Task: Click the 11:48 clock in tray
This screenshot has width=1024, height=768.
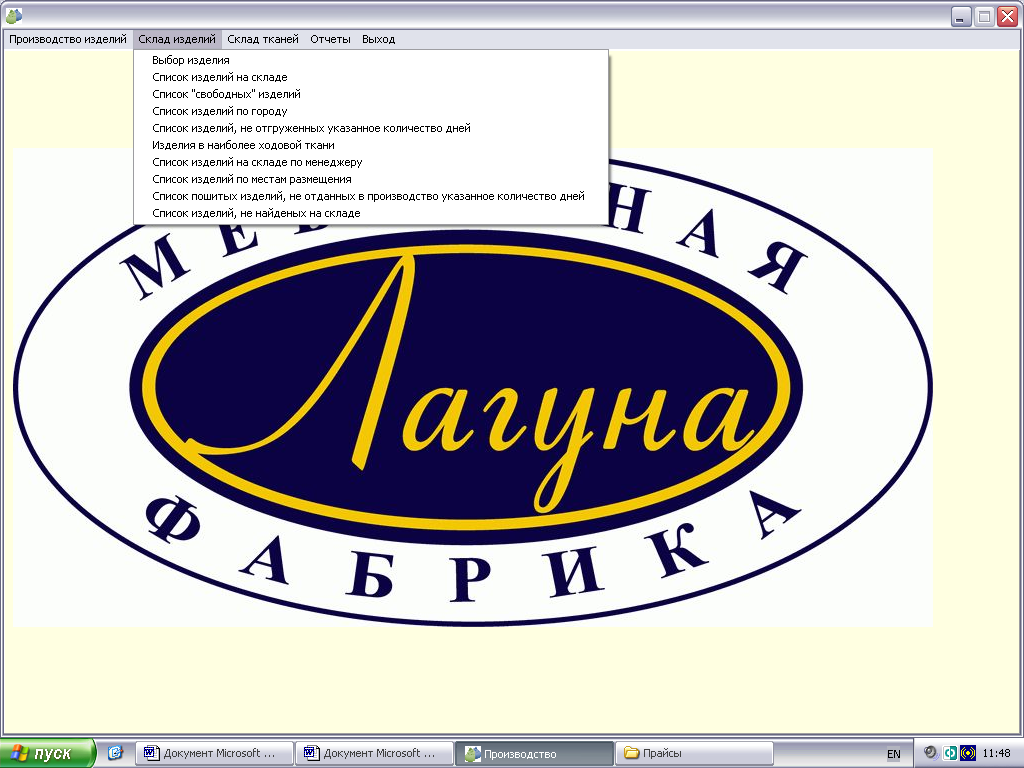Action: [997, 754]
